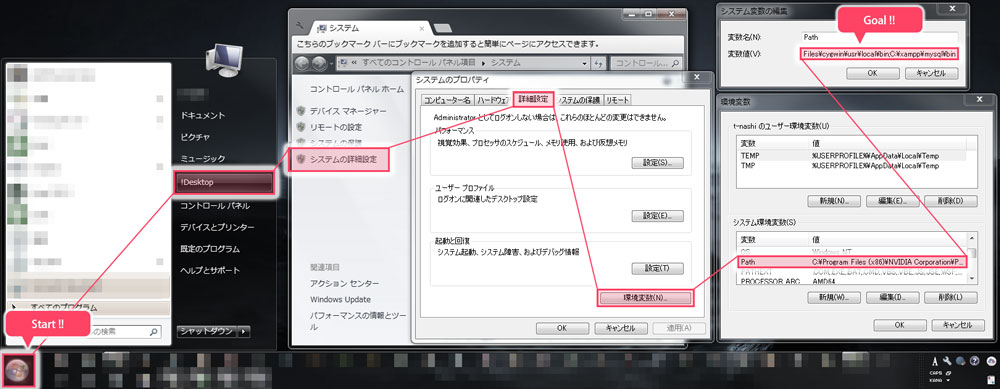Viewport: 1000px width, 389px height.
Task: Open コントロール パネル from Start menu
Action: pos(214,206)
